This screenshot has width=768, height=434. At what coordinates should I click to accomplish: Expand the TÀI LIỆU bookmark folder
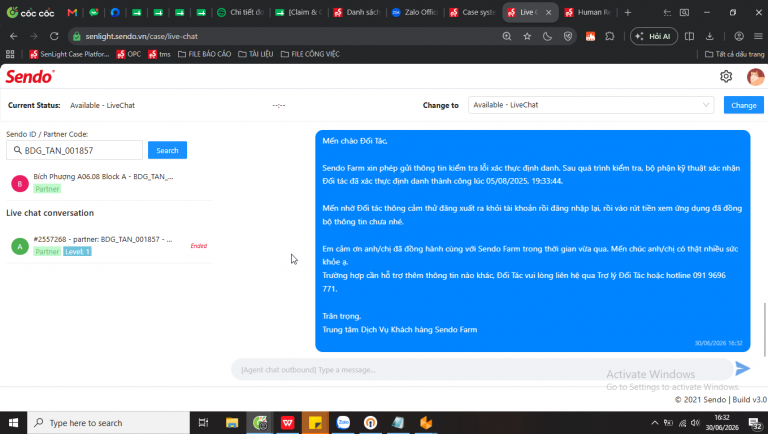[256, 54]
